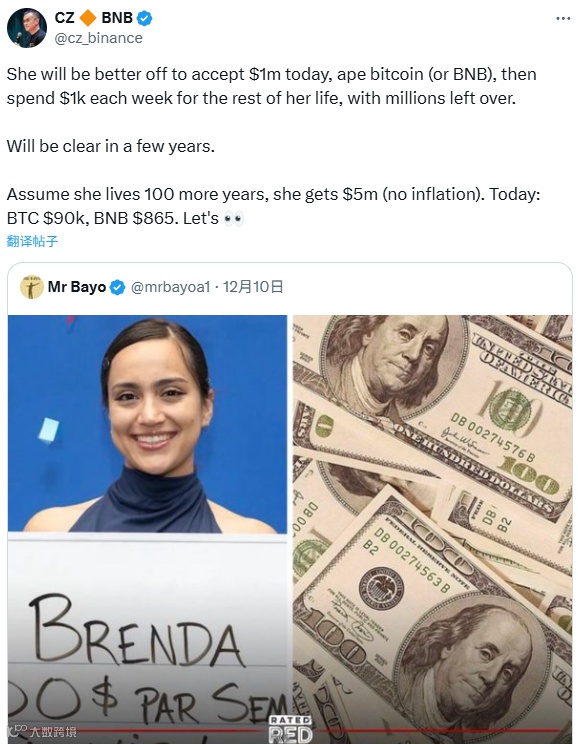This screenshot has height=744, width=578.
Task: Click the orange diamond BNB emoji icon
Action: (x=88, y=18)
